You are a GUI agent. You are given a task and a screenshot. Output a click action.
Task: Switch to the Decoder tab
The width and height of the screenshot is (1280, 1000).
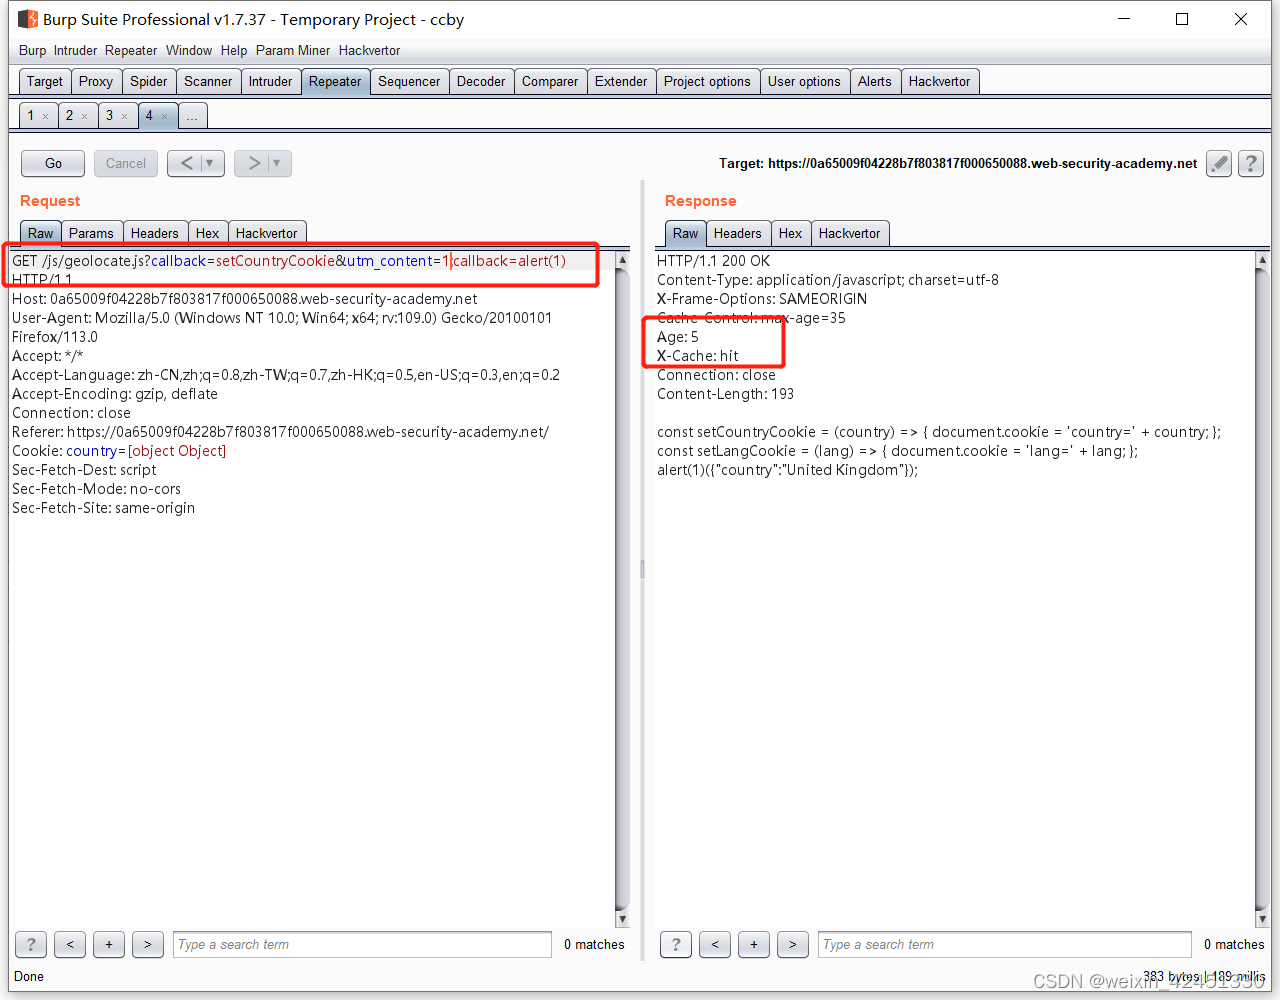(481, 81)
